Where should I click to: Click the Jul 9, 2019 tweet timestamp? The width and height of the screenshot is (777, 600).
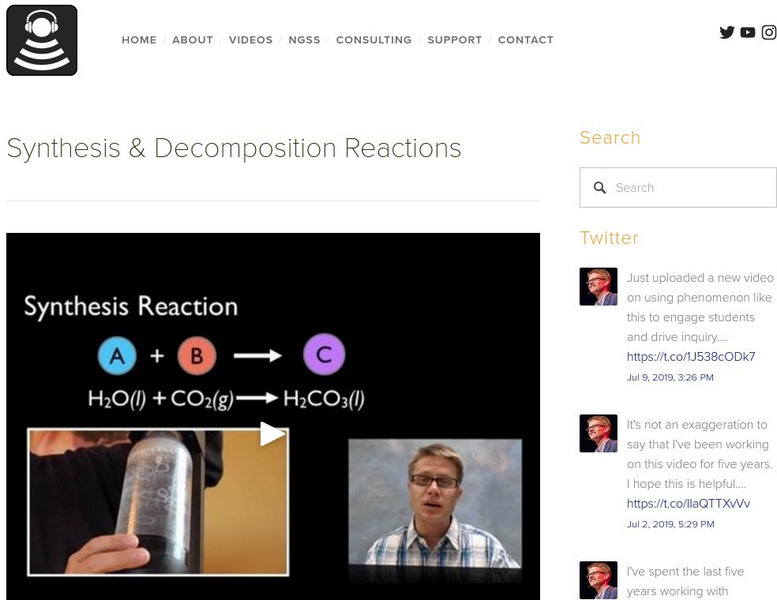tap(670, 378)
